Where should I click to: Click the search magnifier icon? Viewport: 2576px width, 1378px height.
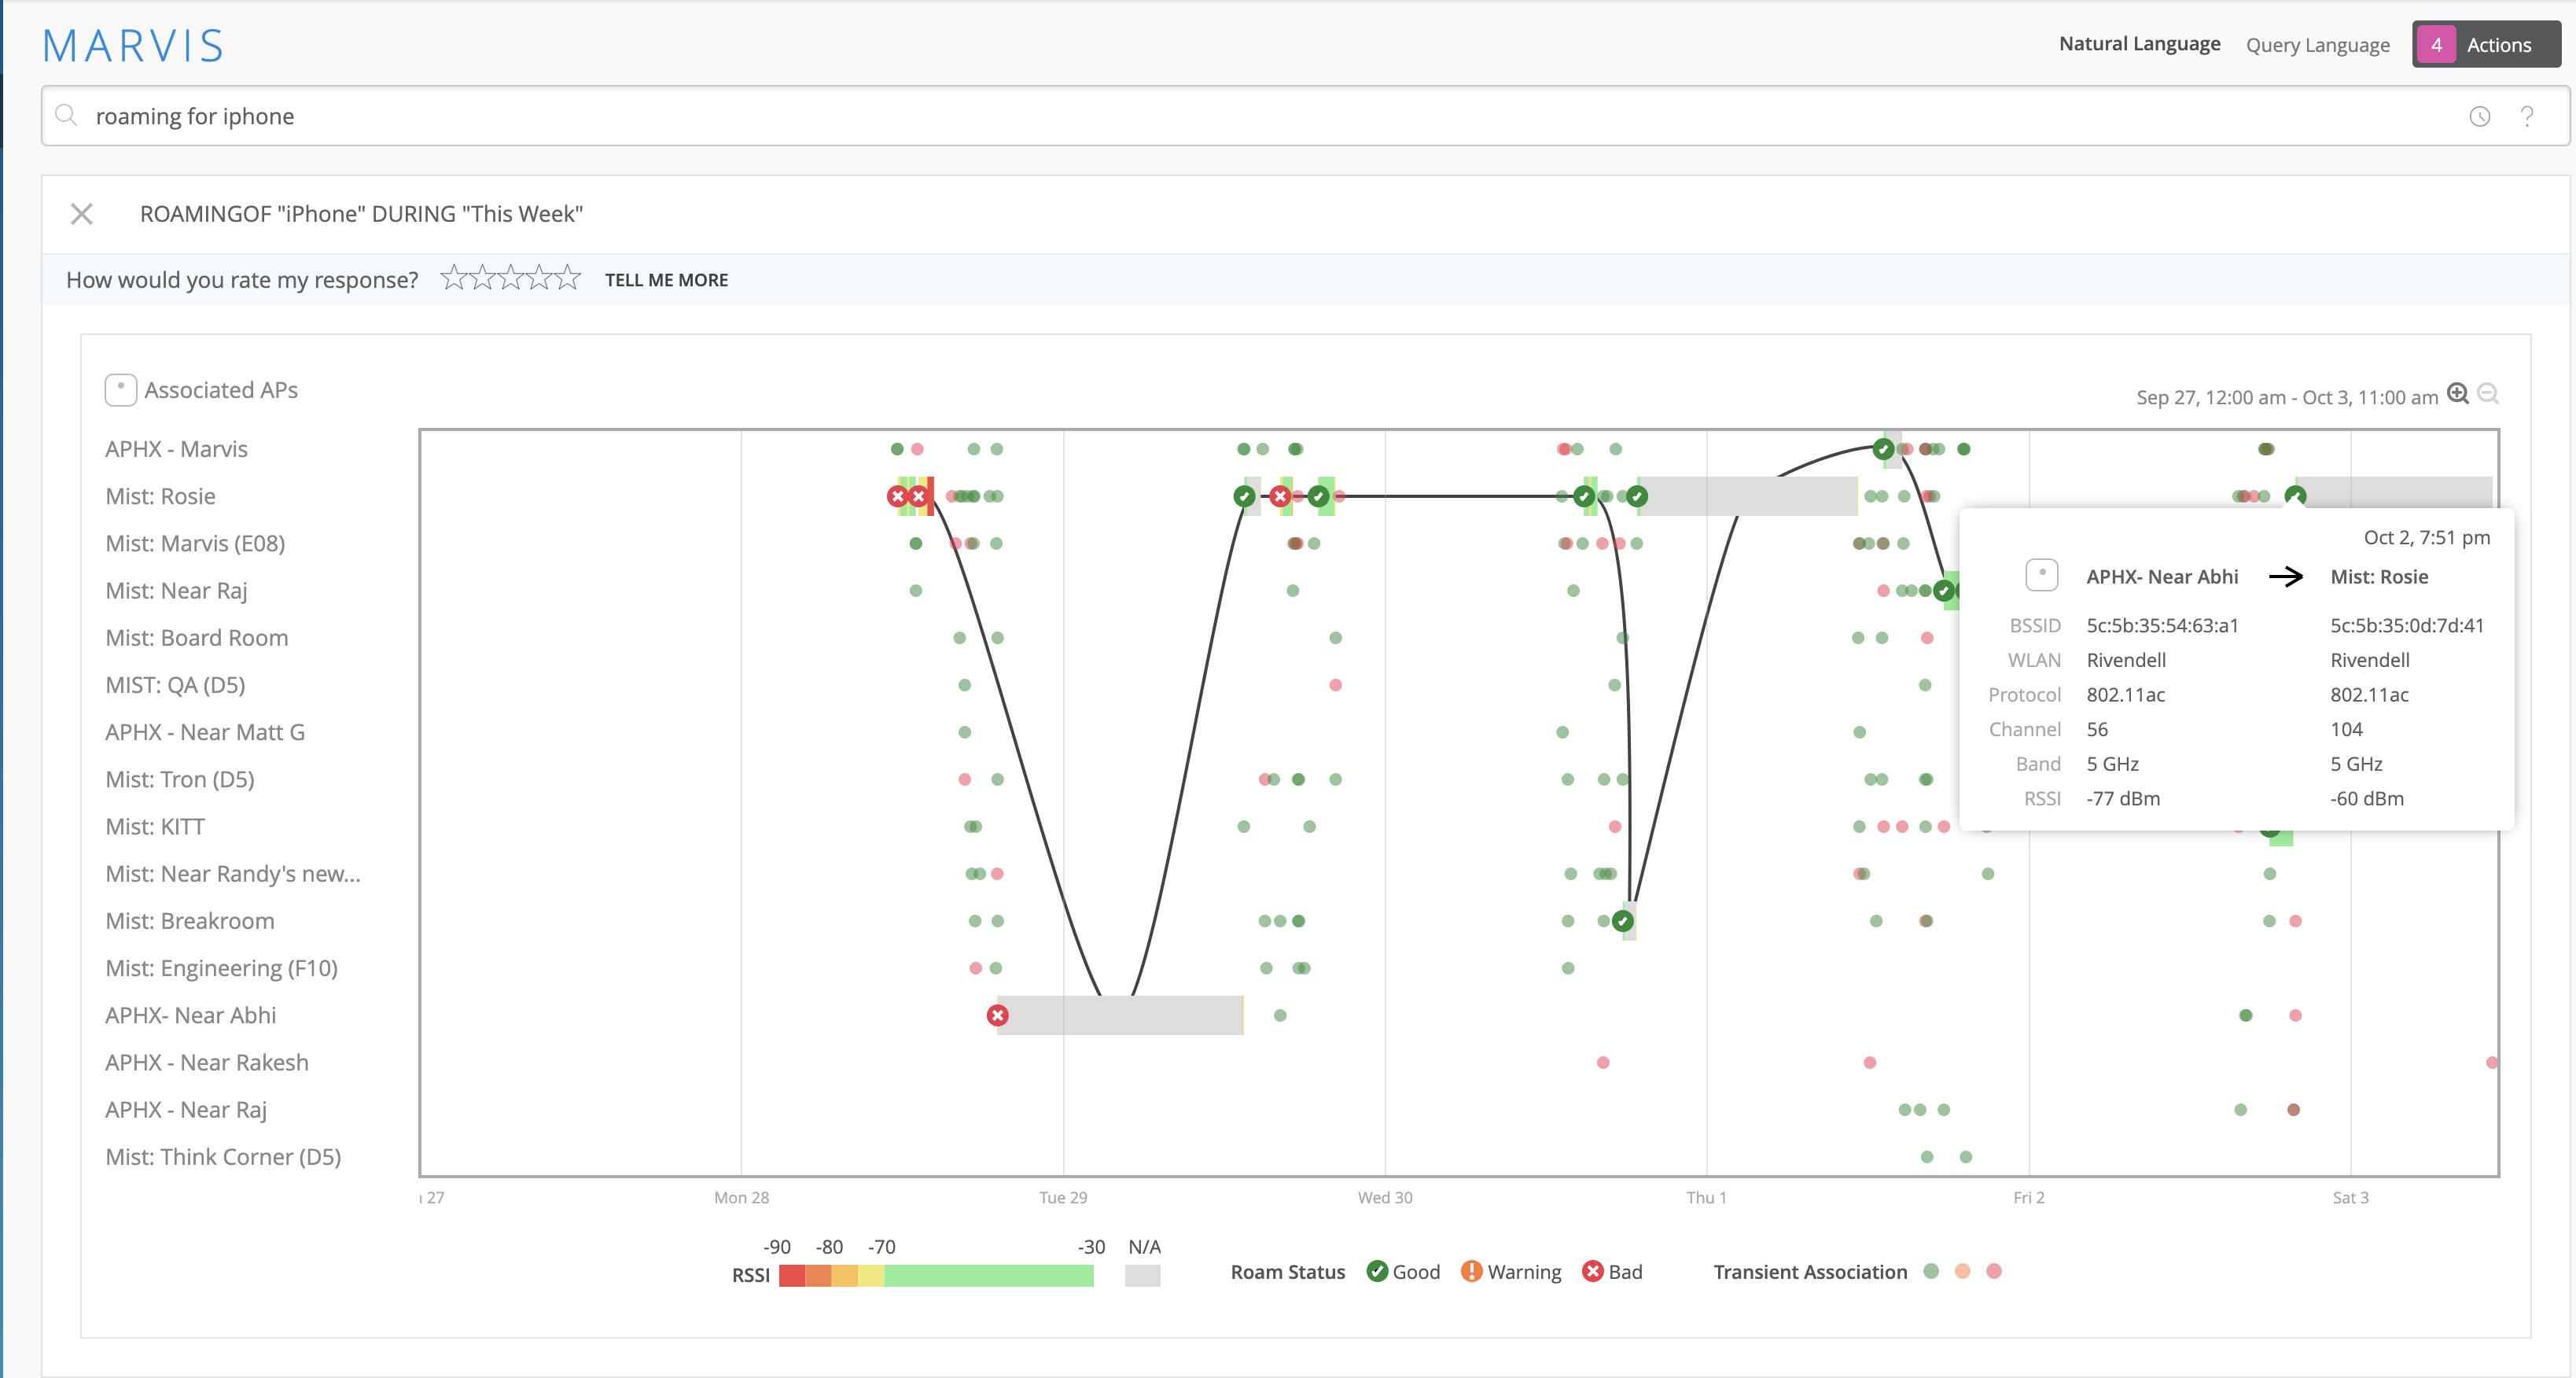tap(66, 116)
